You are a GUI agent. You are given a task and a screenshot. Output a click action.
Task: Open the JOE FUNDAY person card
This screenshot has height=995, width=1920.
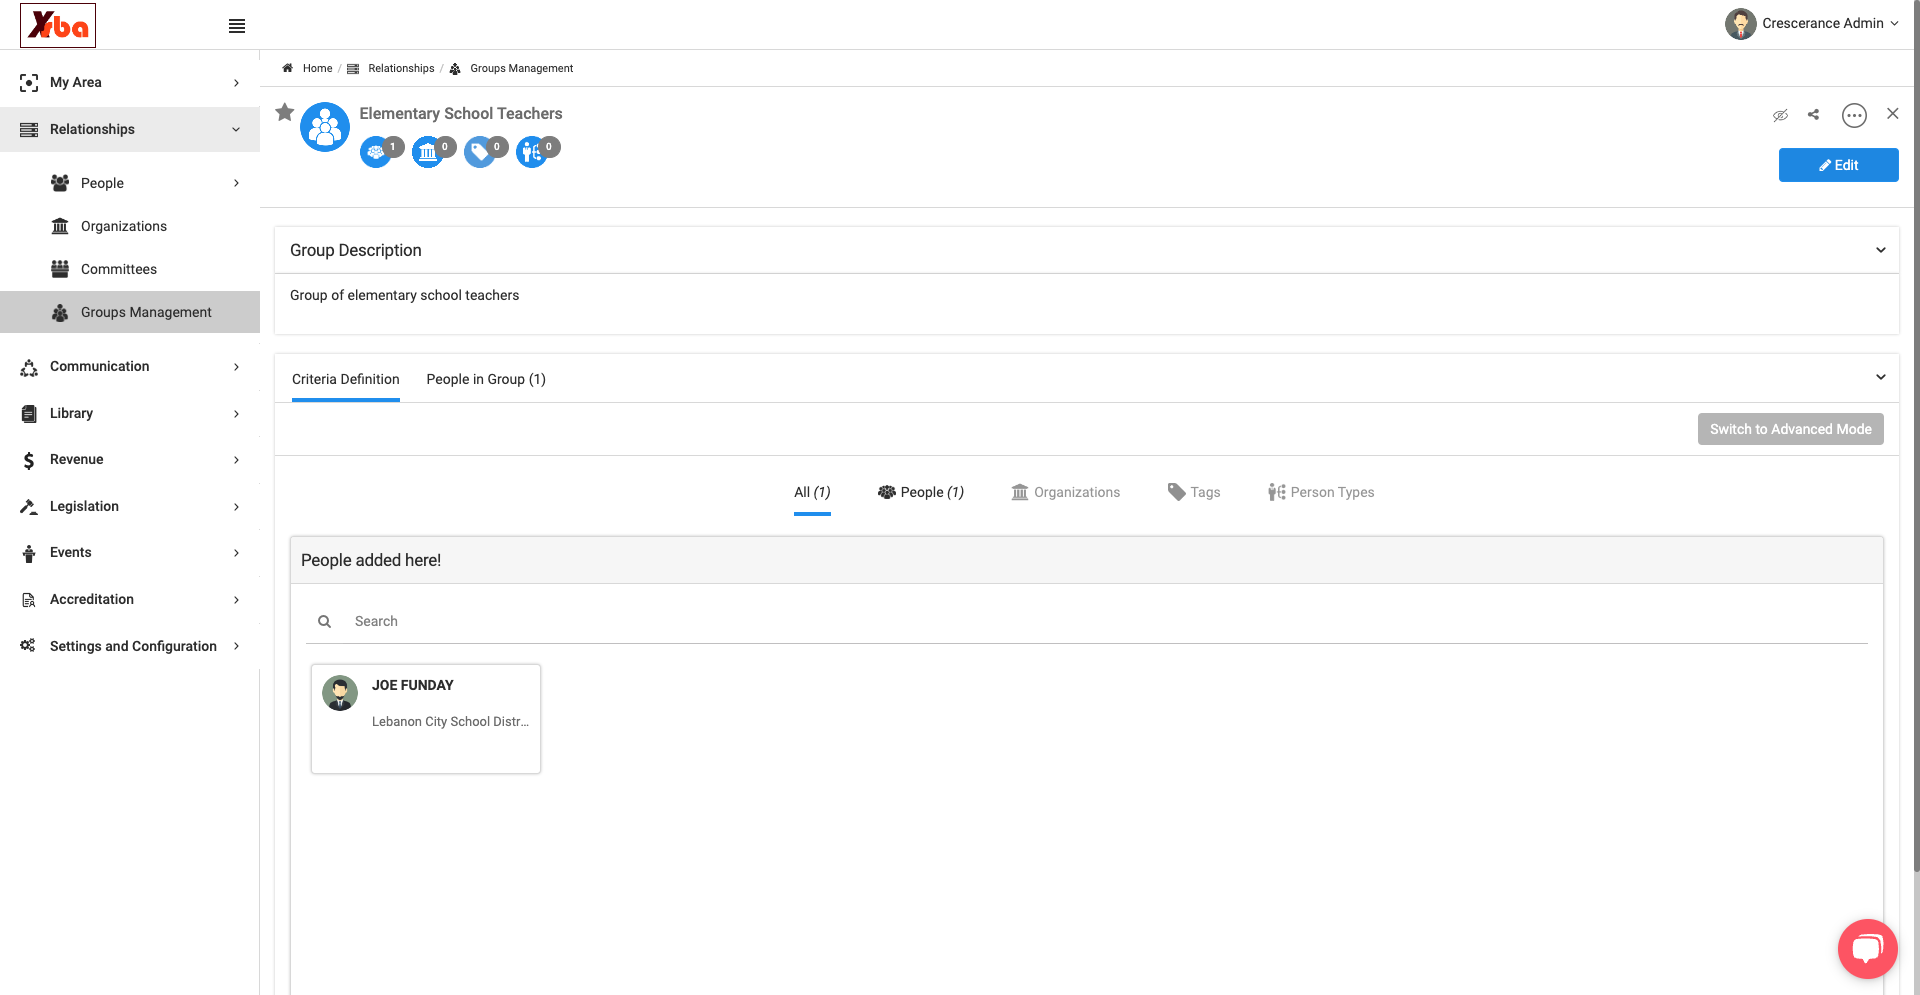[x=426, y=718]
